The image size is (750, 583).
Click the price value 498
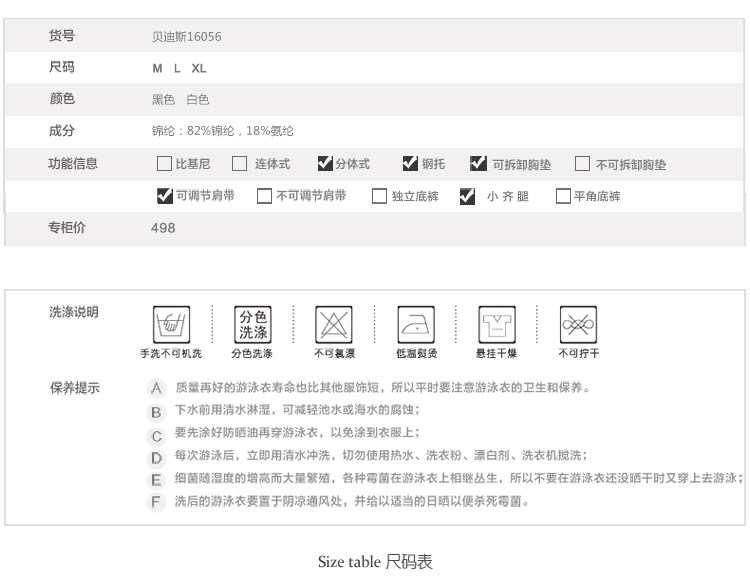pos(163,228)
